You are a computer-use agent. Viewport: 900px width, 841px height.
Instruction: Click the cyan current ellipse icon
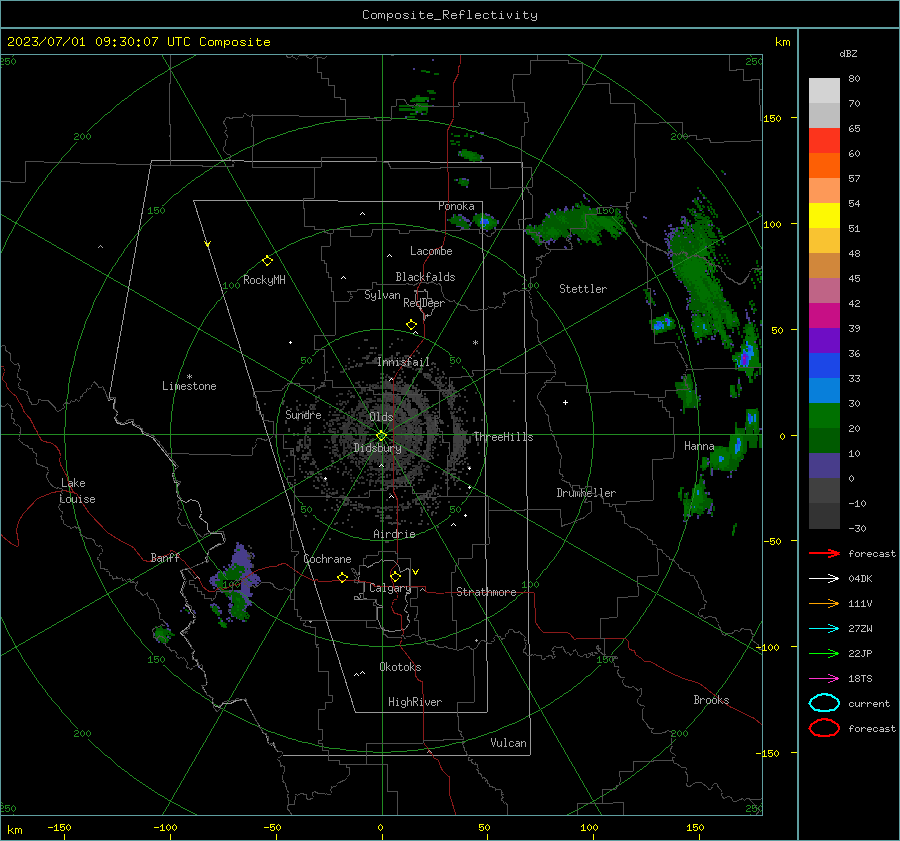pos(824,703)
